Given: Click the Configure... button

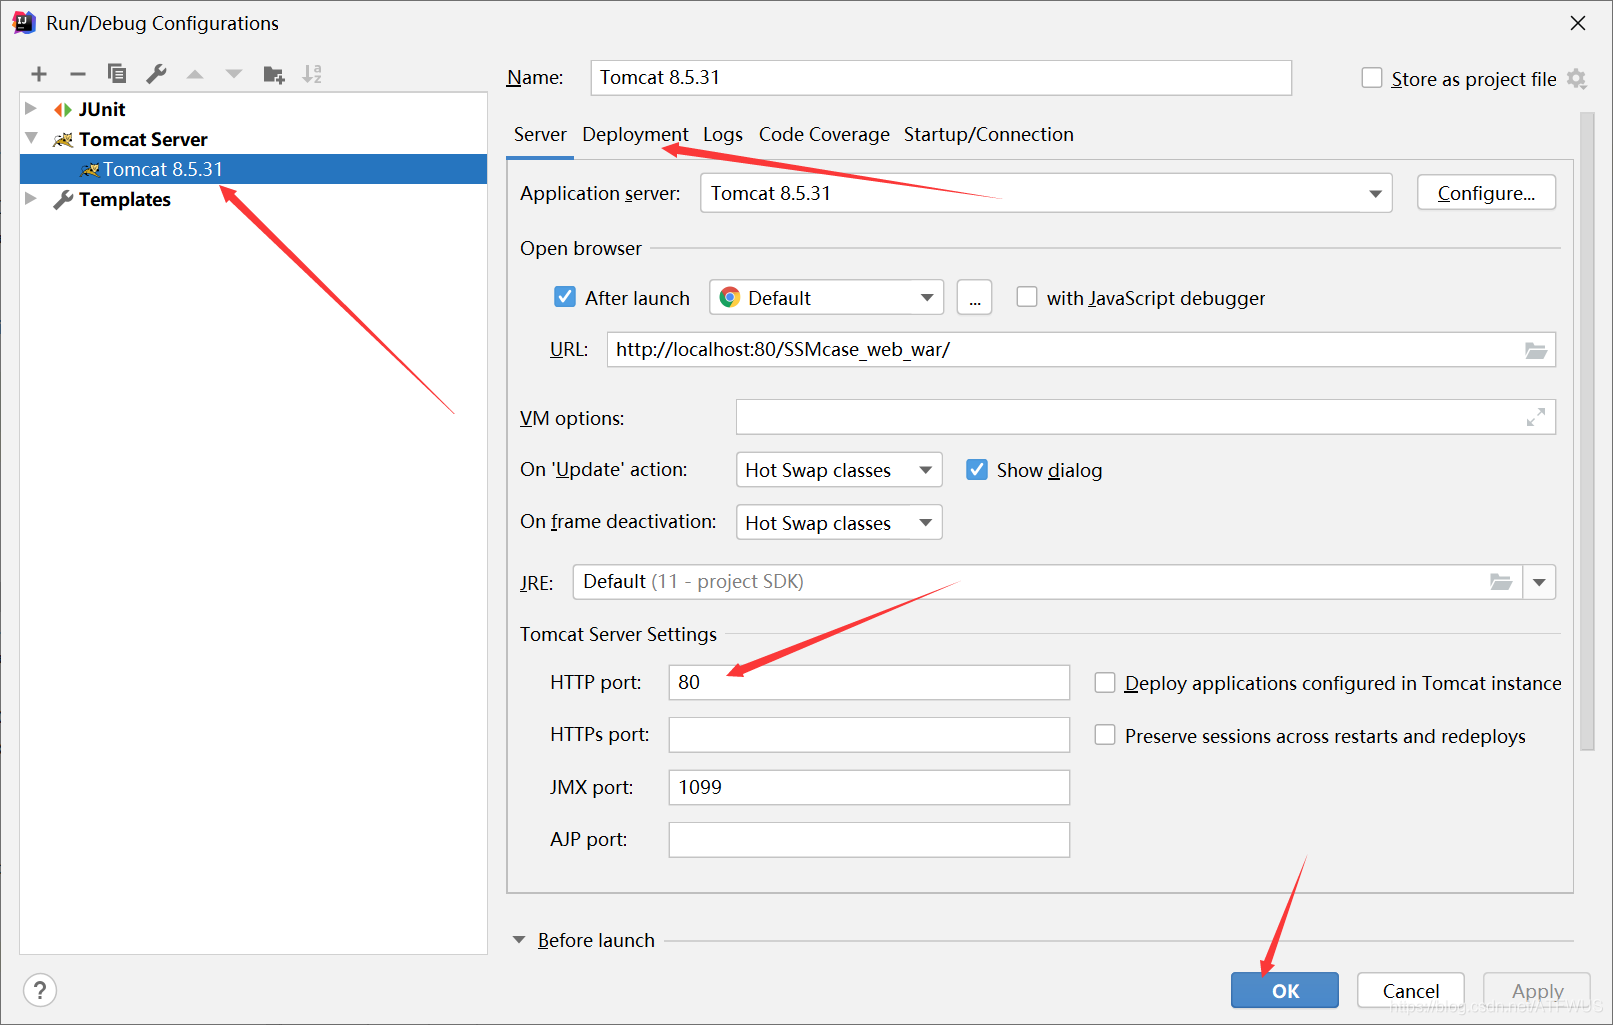Looking at the screenshot, I should click(1486, 193).
